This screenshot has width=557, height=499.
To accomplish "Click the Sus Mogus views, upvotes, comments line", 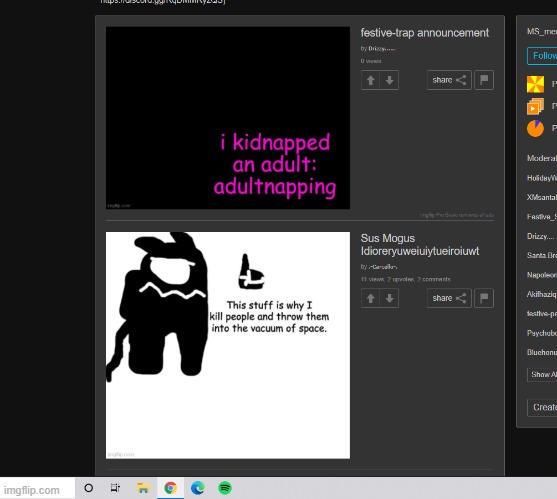I will [x=406, y=280].
